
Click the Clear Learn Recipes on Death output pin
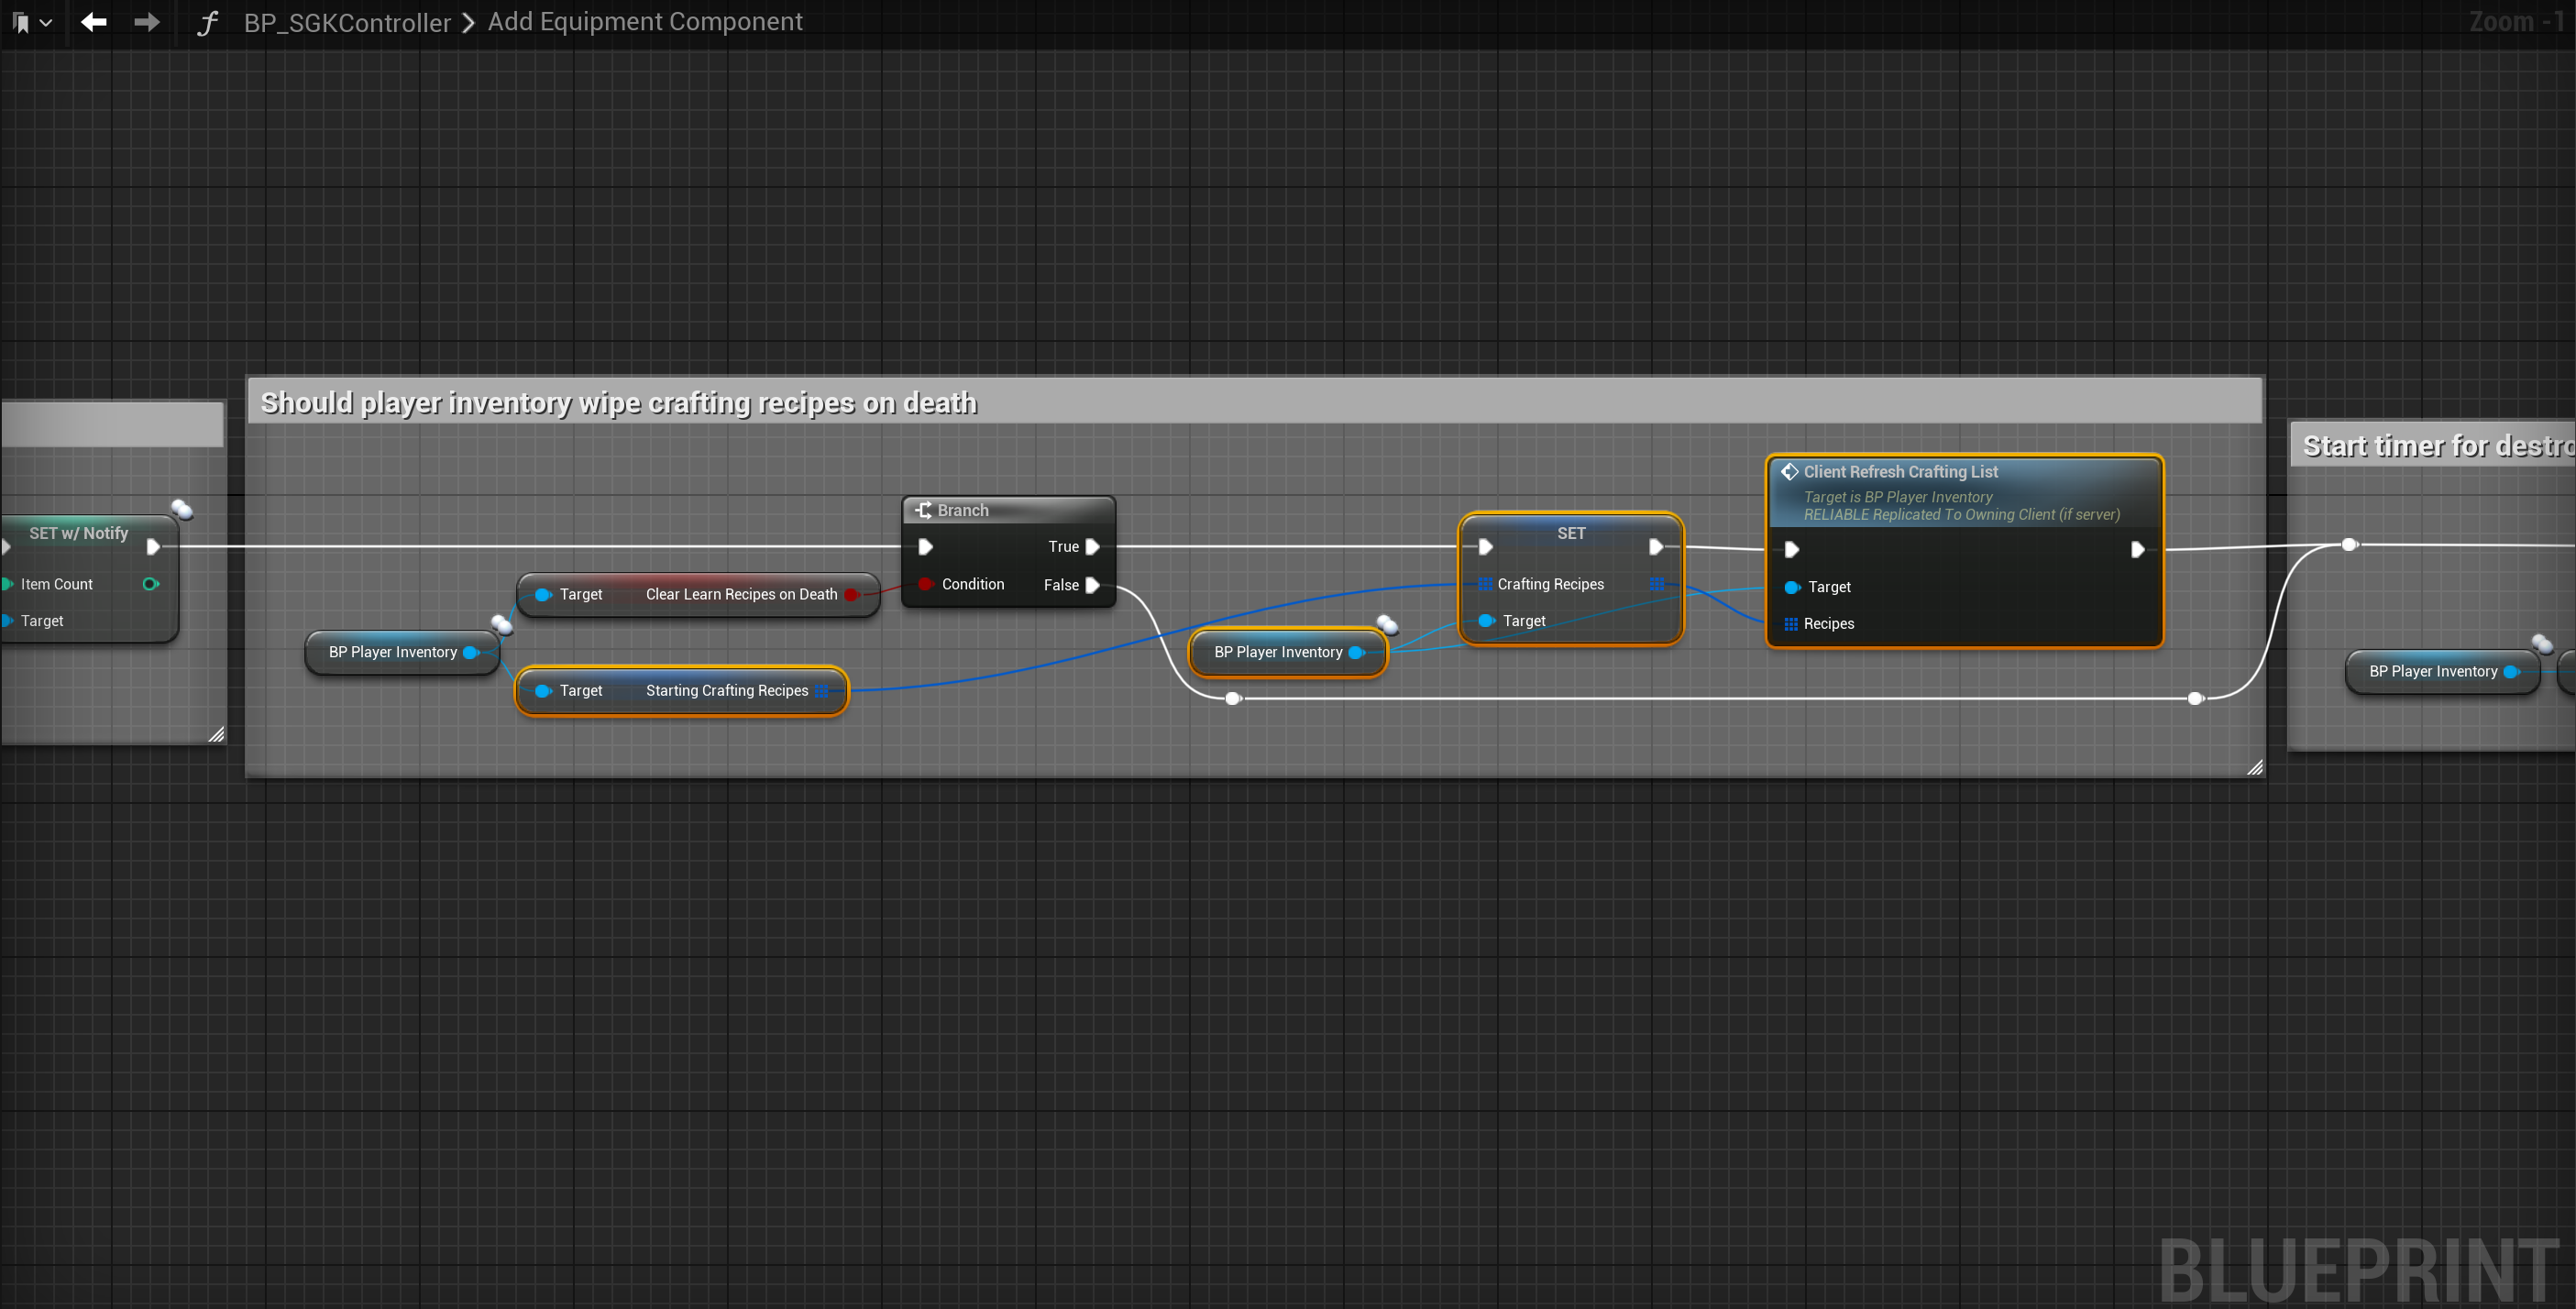click(851, 595)
